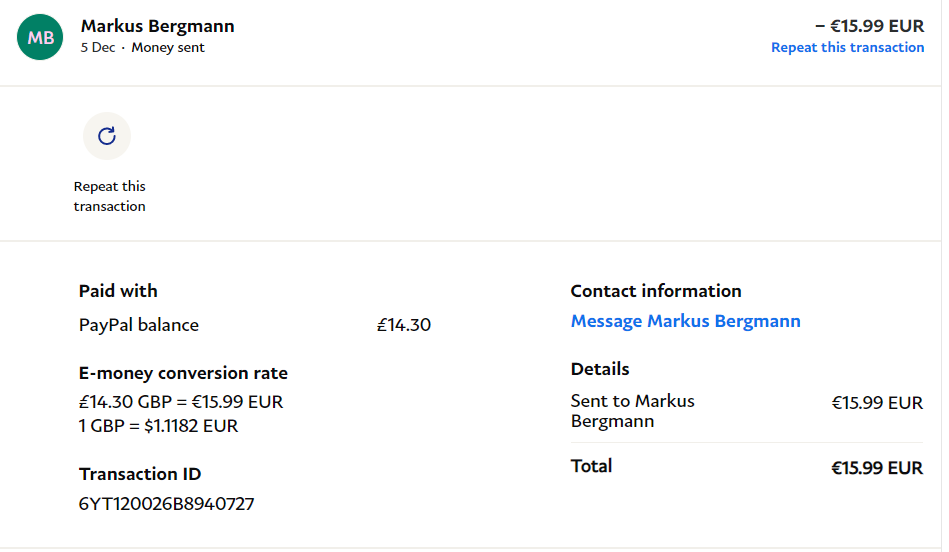The image size is (949, 552).
Task: Click the 1 GBP = $1.1182 EUR rate
Action: point(158,426)
